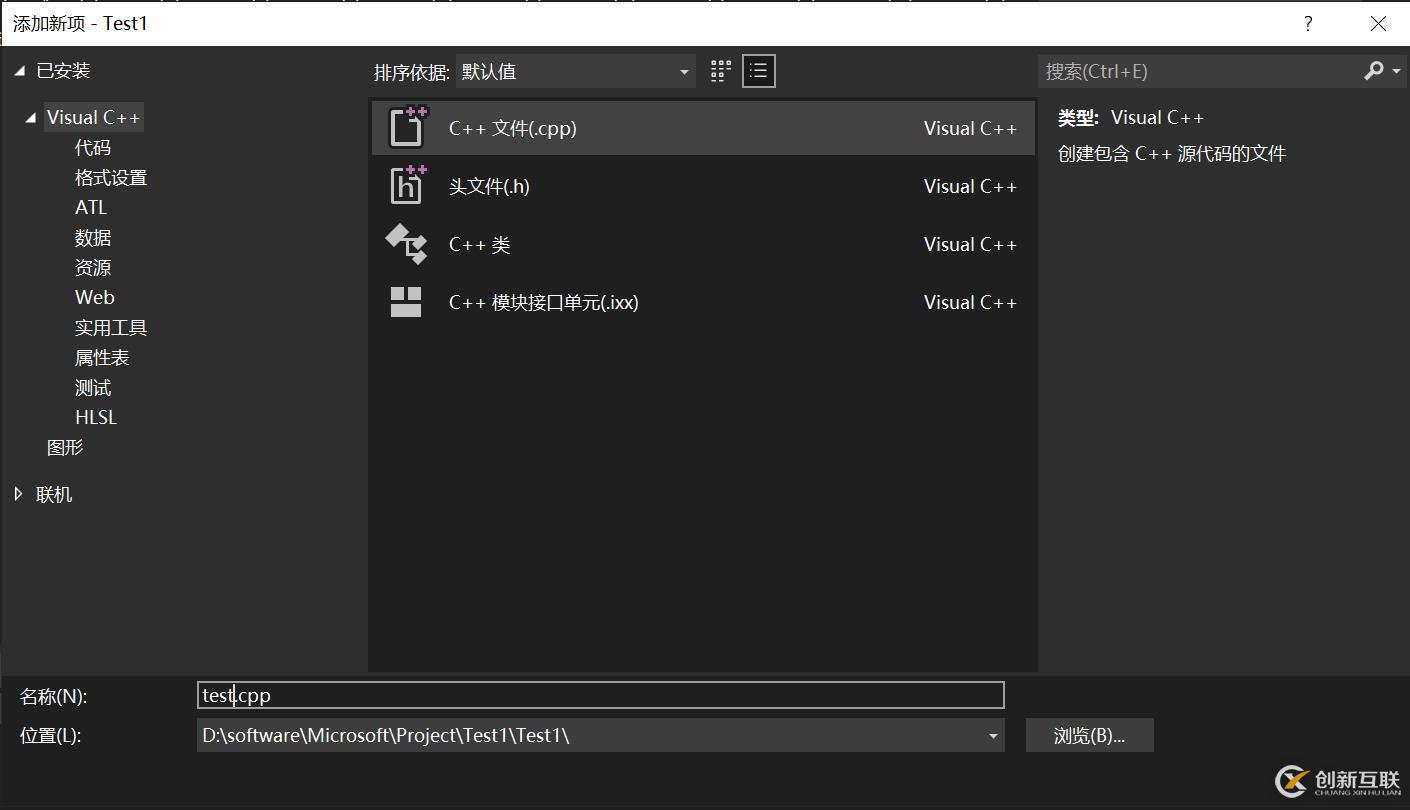This screenshot has width=1410, height=810.
Task: Click the help question mark icon
Action: coord(1308,24)
